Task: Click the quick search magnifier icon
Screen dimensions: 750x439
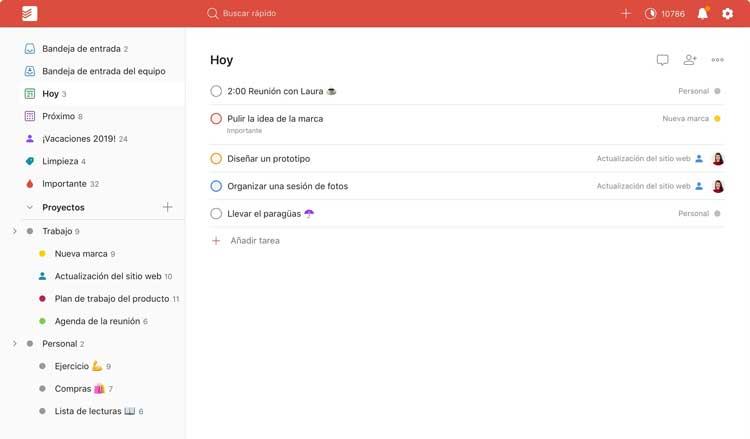Action: point(212,13)
